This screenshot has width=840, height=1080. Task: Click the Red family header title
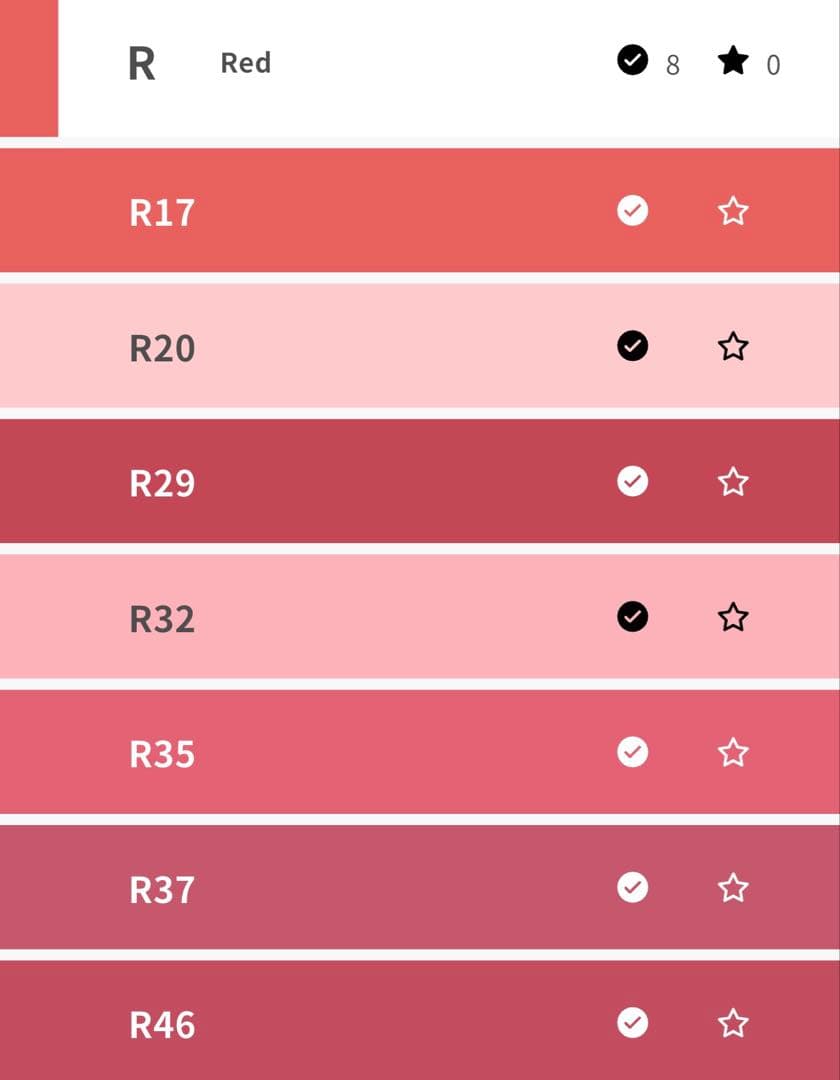click(245, 63)
